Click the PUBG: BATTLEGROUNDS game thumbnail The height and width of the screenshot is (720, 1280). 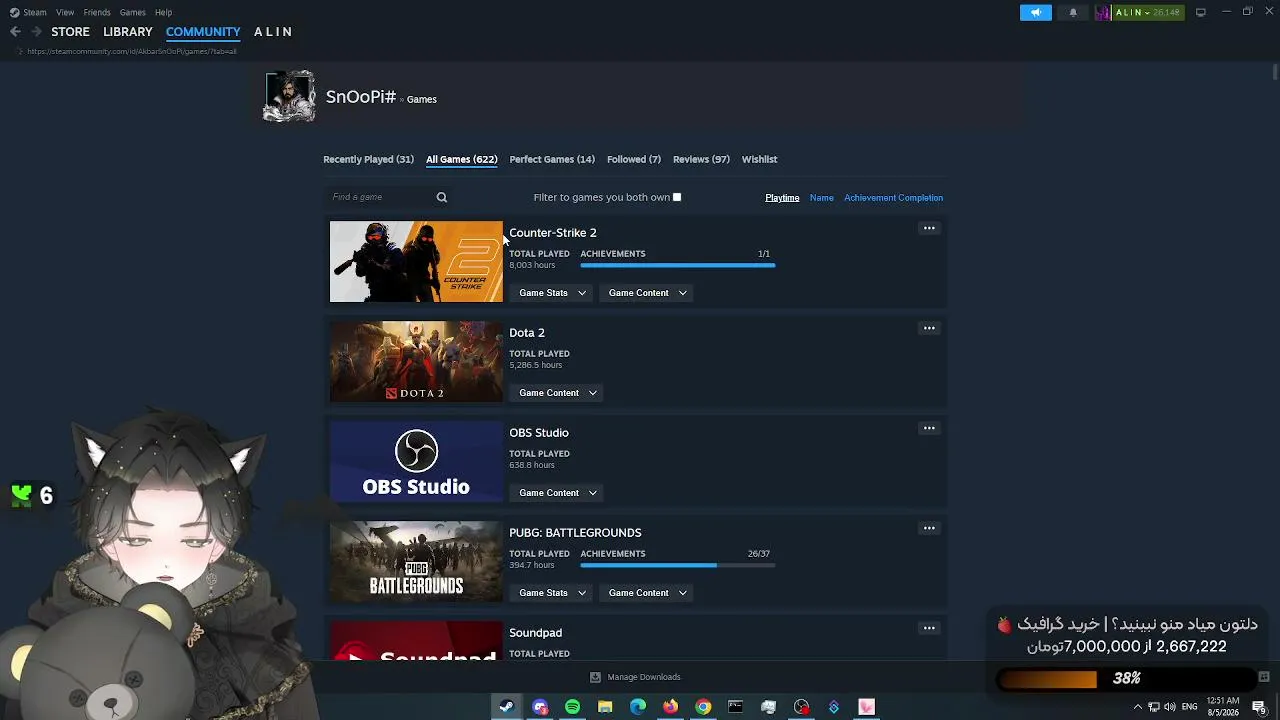point(416,561)
